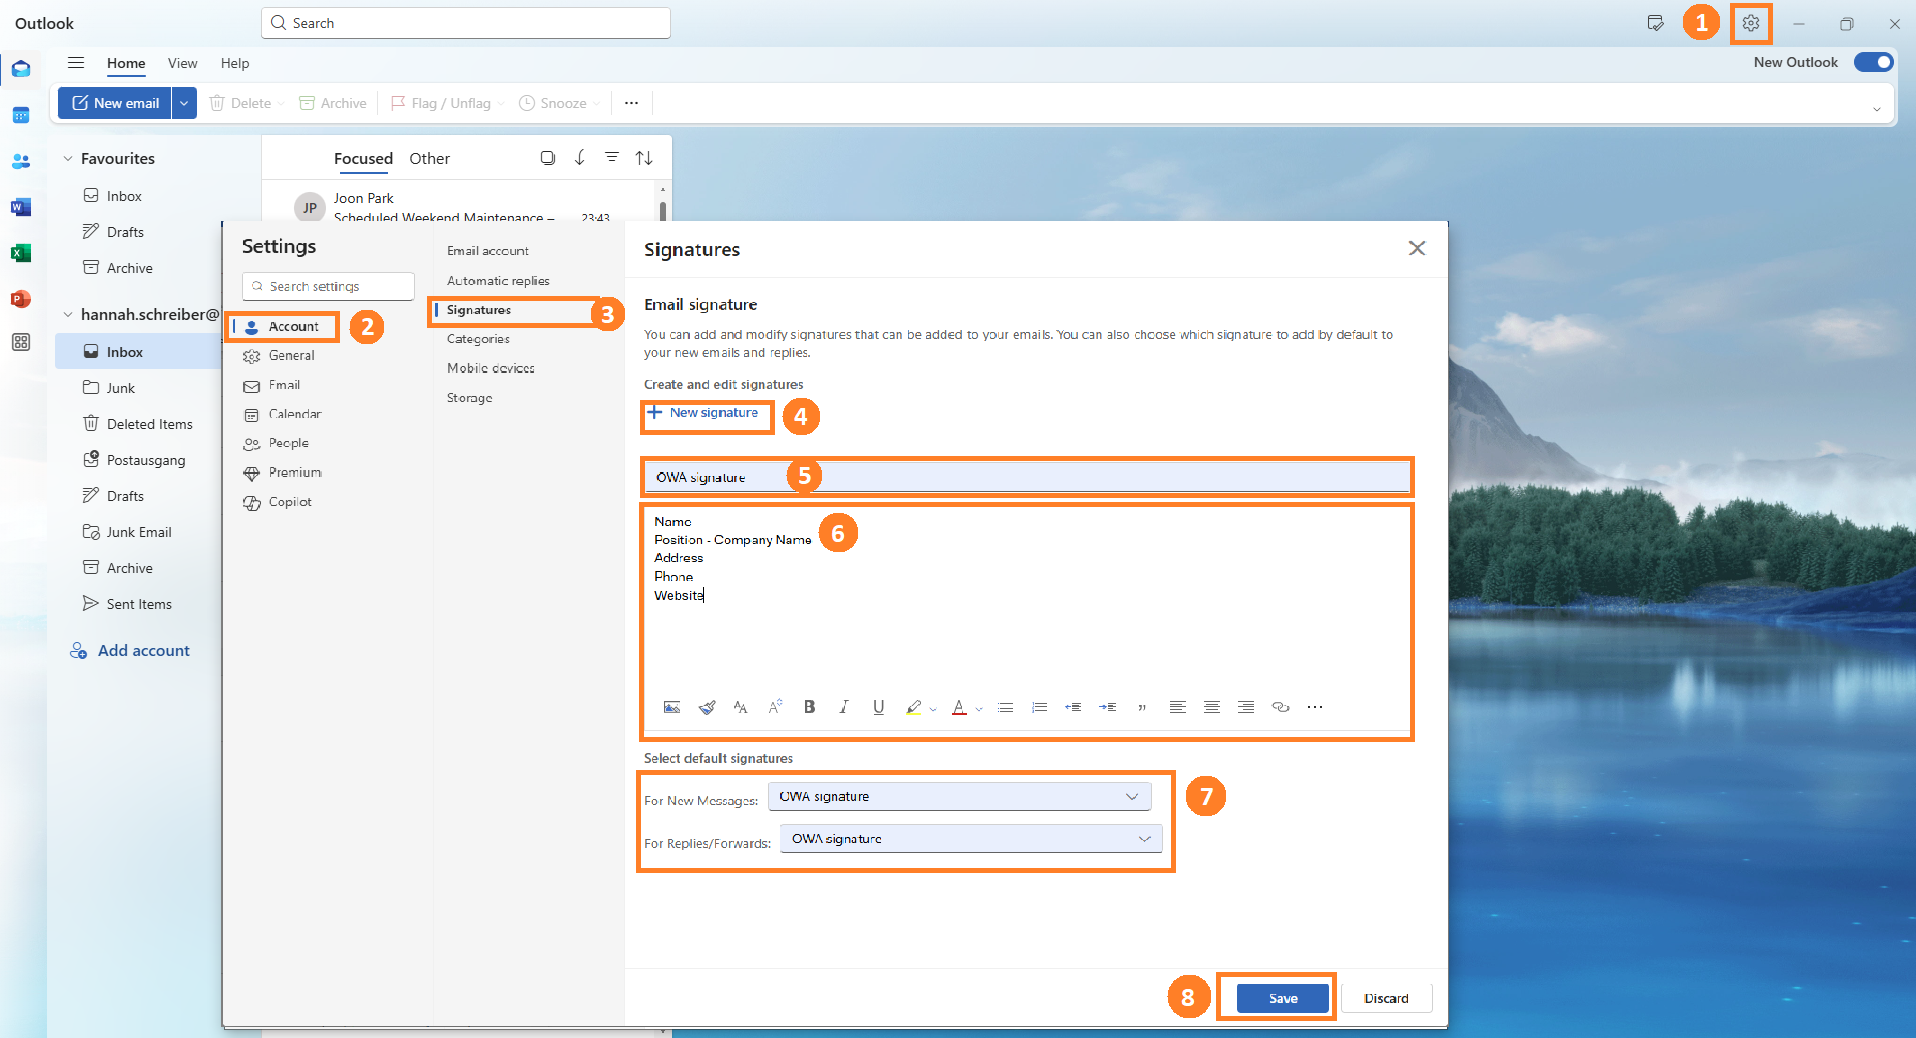
Task: Save the signature settings
Action: tap(1283, 998)
